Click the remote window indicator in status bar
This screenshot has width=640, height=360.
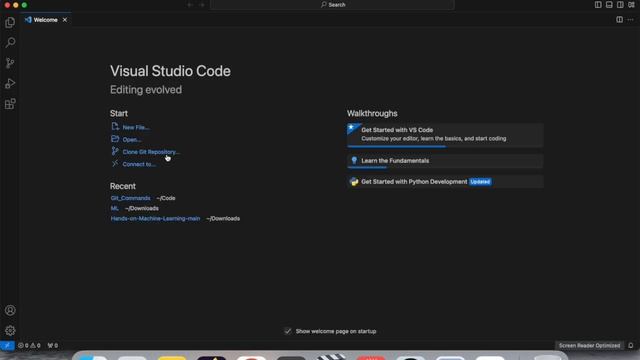pyautogui.click(x=7, y=345)
